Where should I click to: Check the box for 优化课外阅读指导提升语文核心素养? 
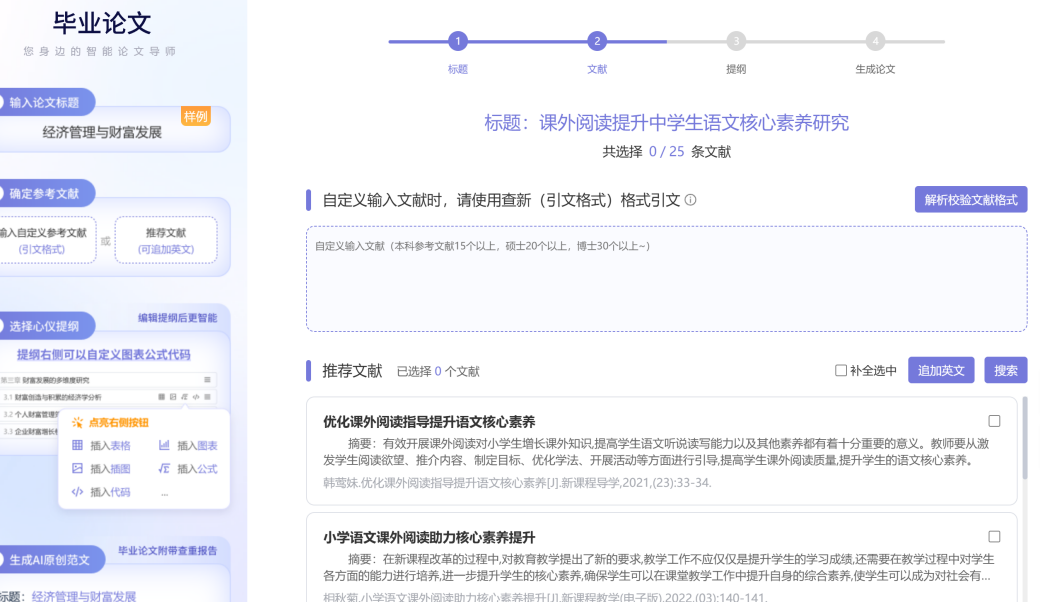pos(993,419)
